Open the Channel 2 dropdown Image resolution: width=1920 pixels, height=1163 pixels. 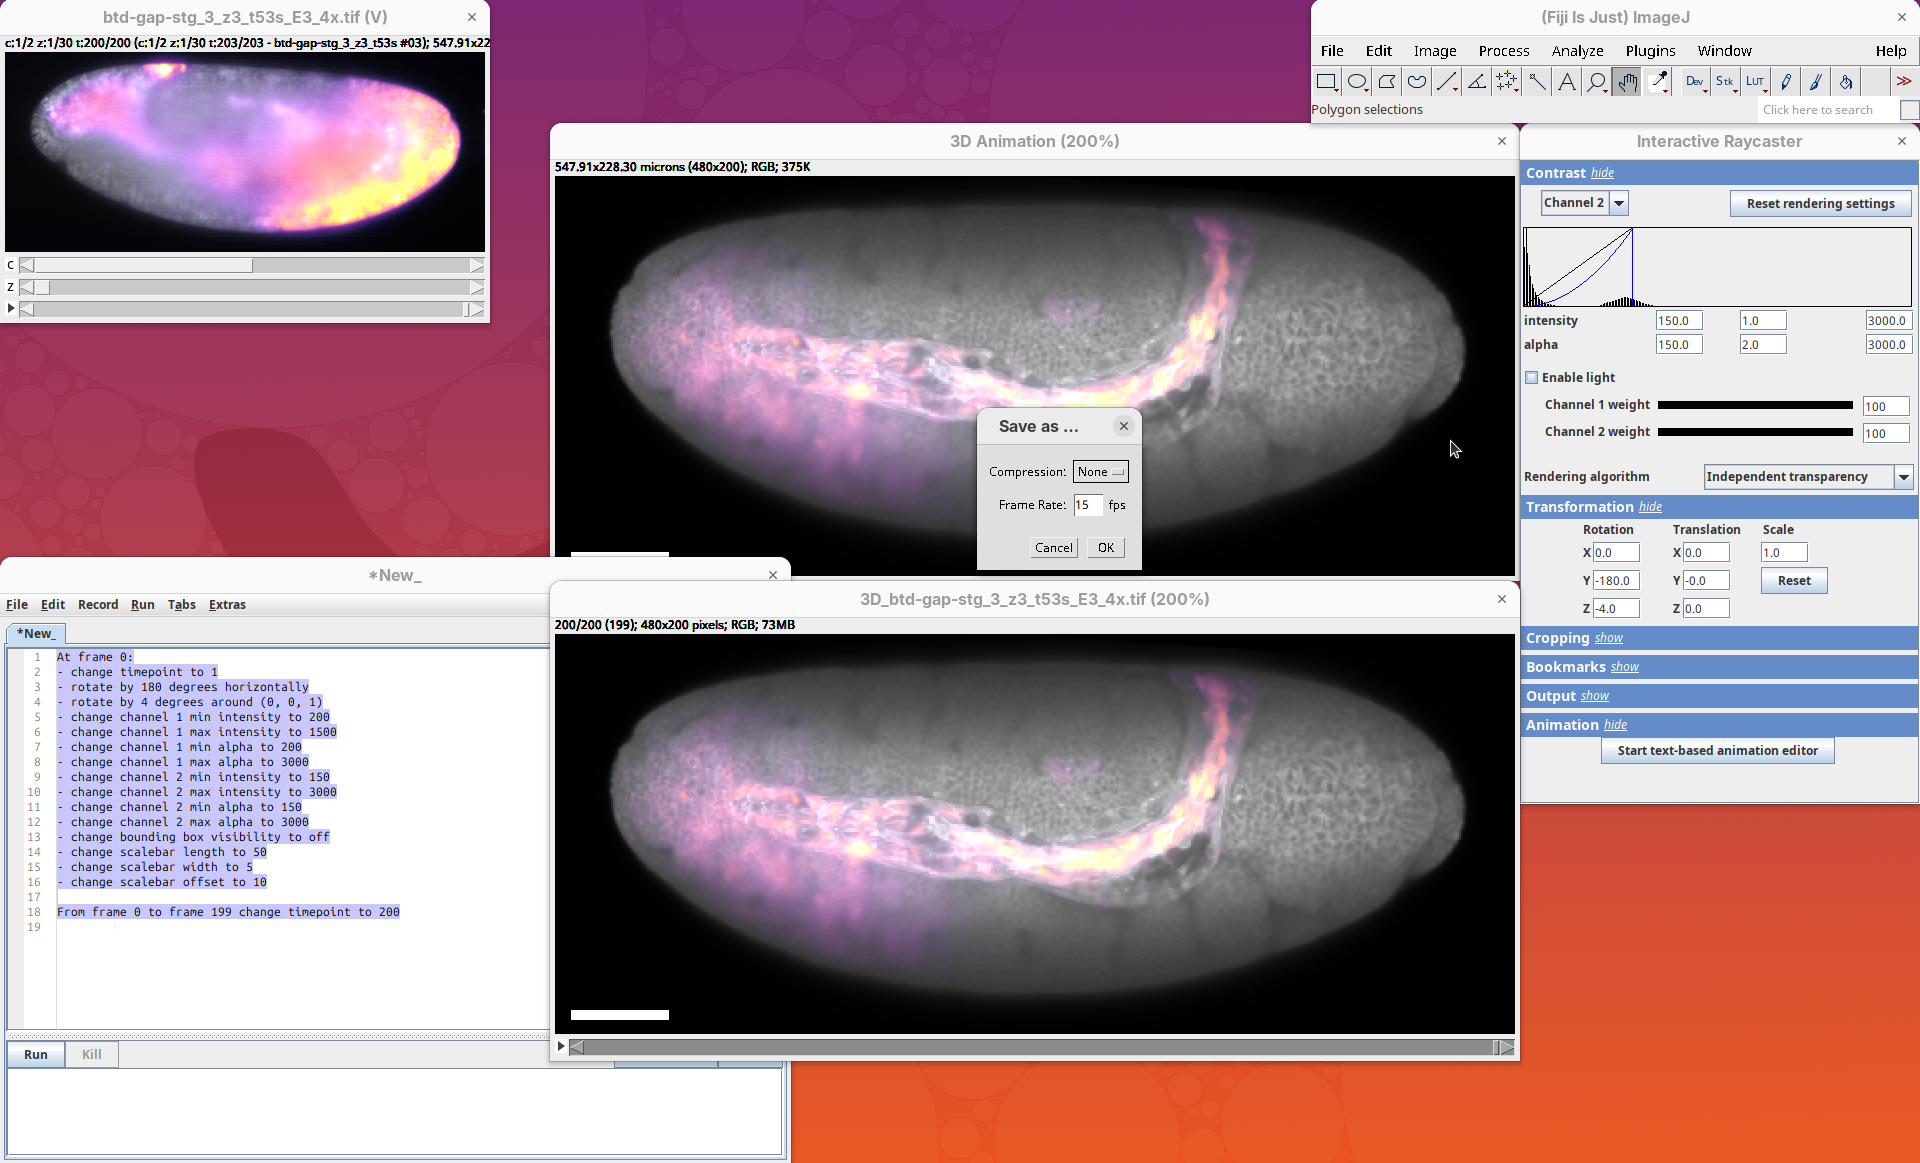click(x=1619, y=203)
